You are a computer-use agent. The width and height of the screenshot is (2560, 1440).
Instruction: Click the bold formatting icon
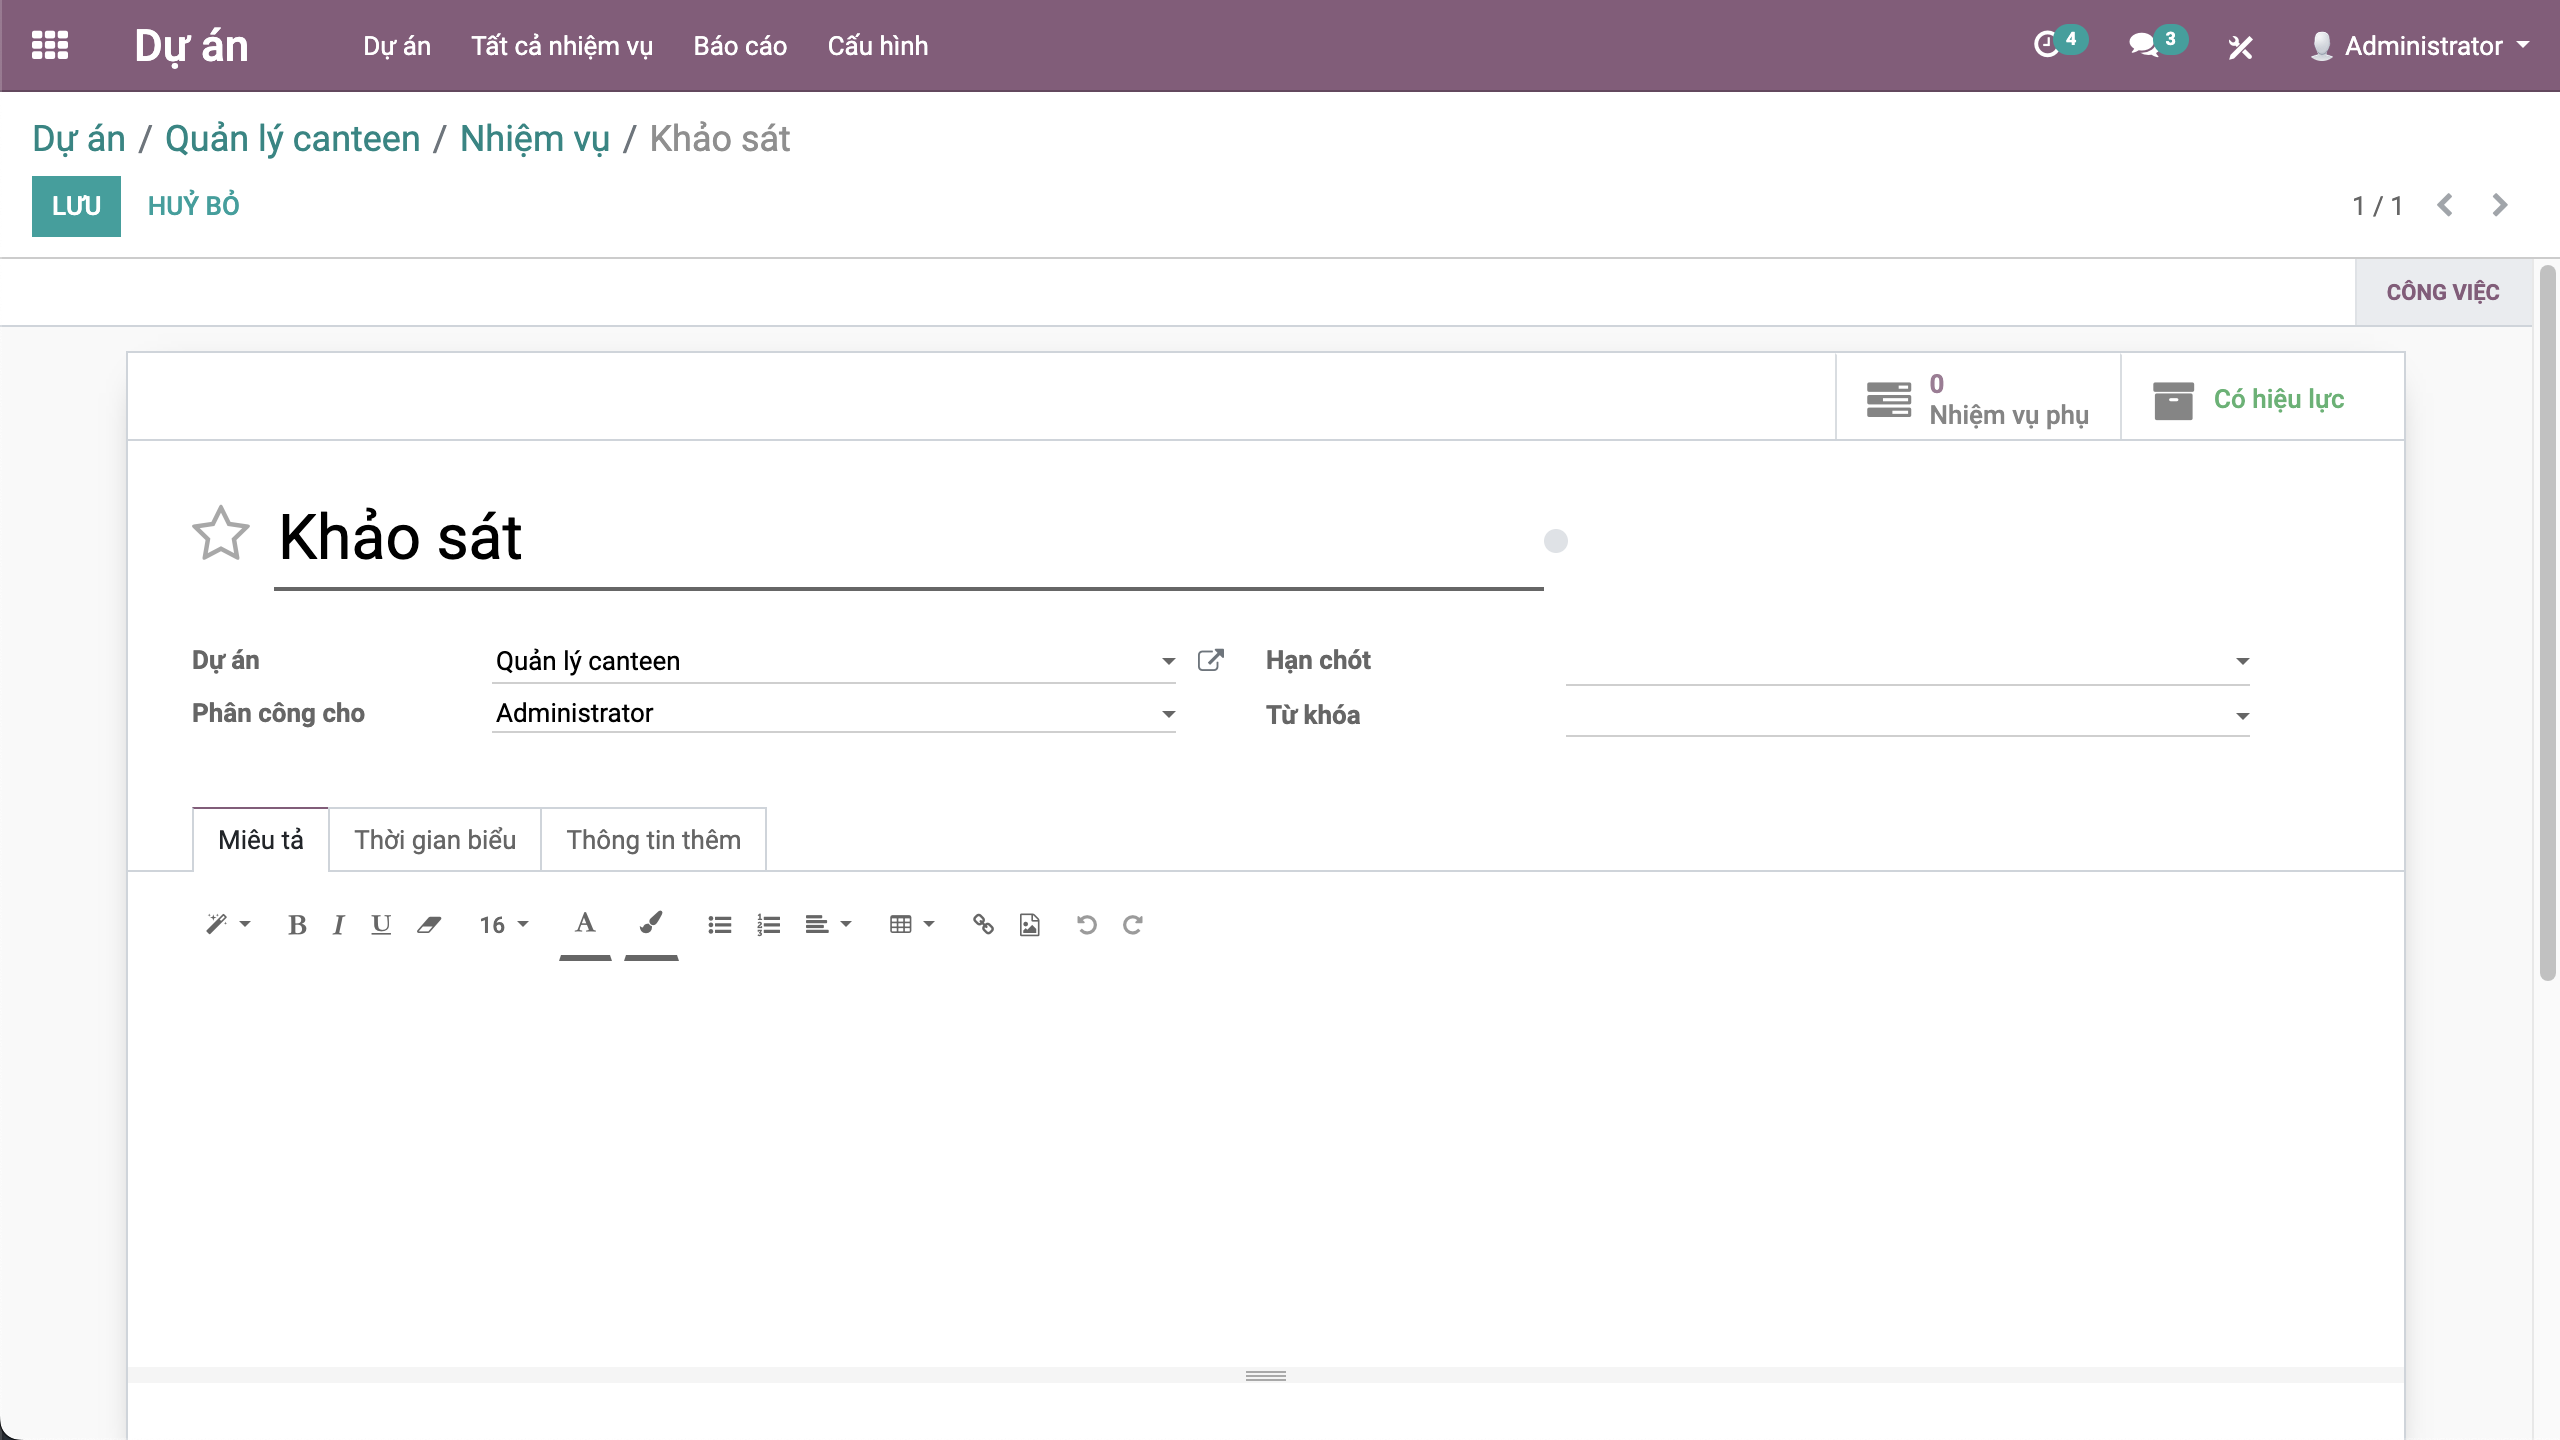[296, 925]
